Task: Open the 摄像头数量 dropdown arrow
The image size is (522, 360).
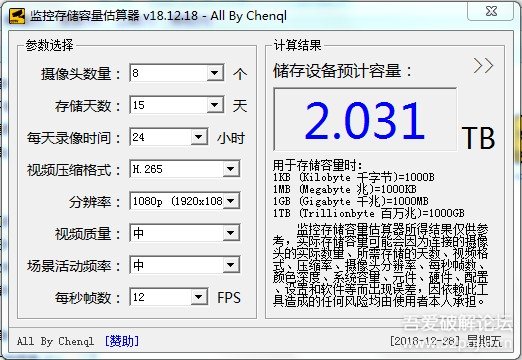Action: coord(215,73)
